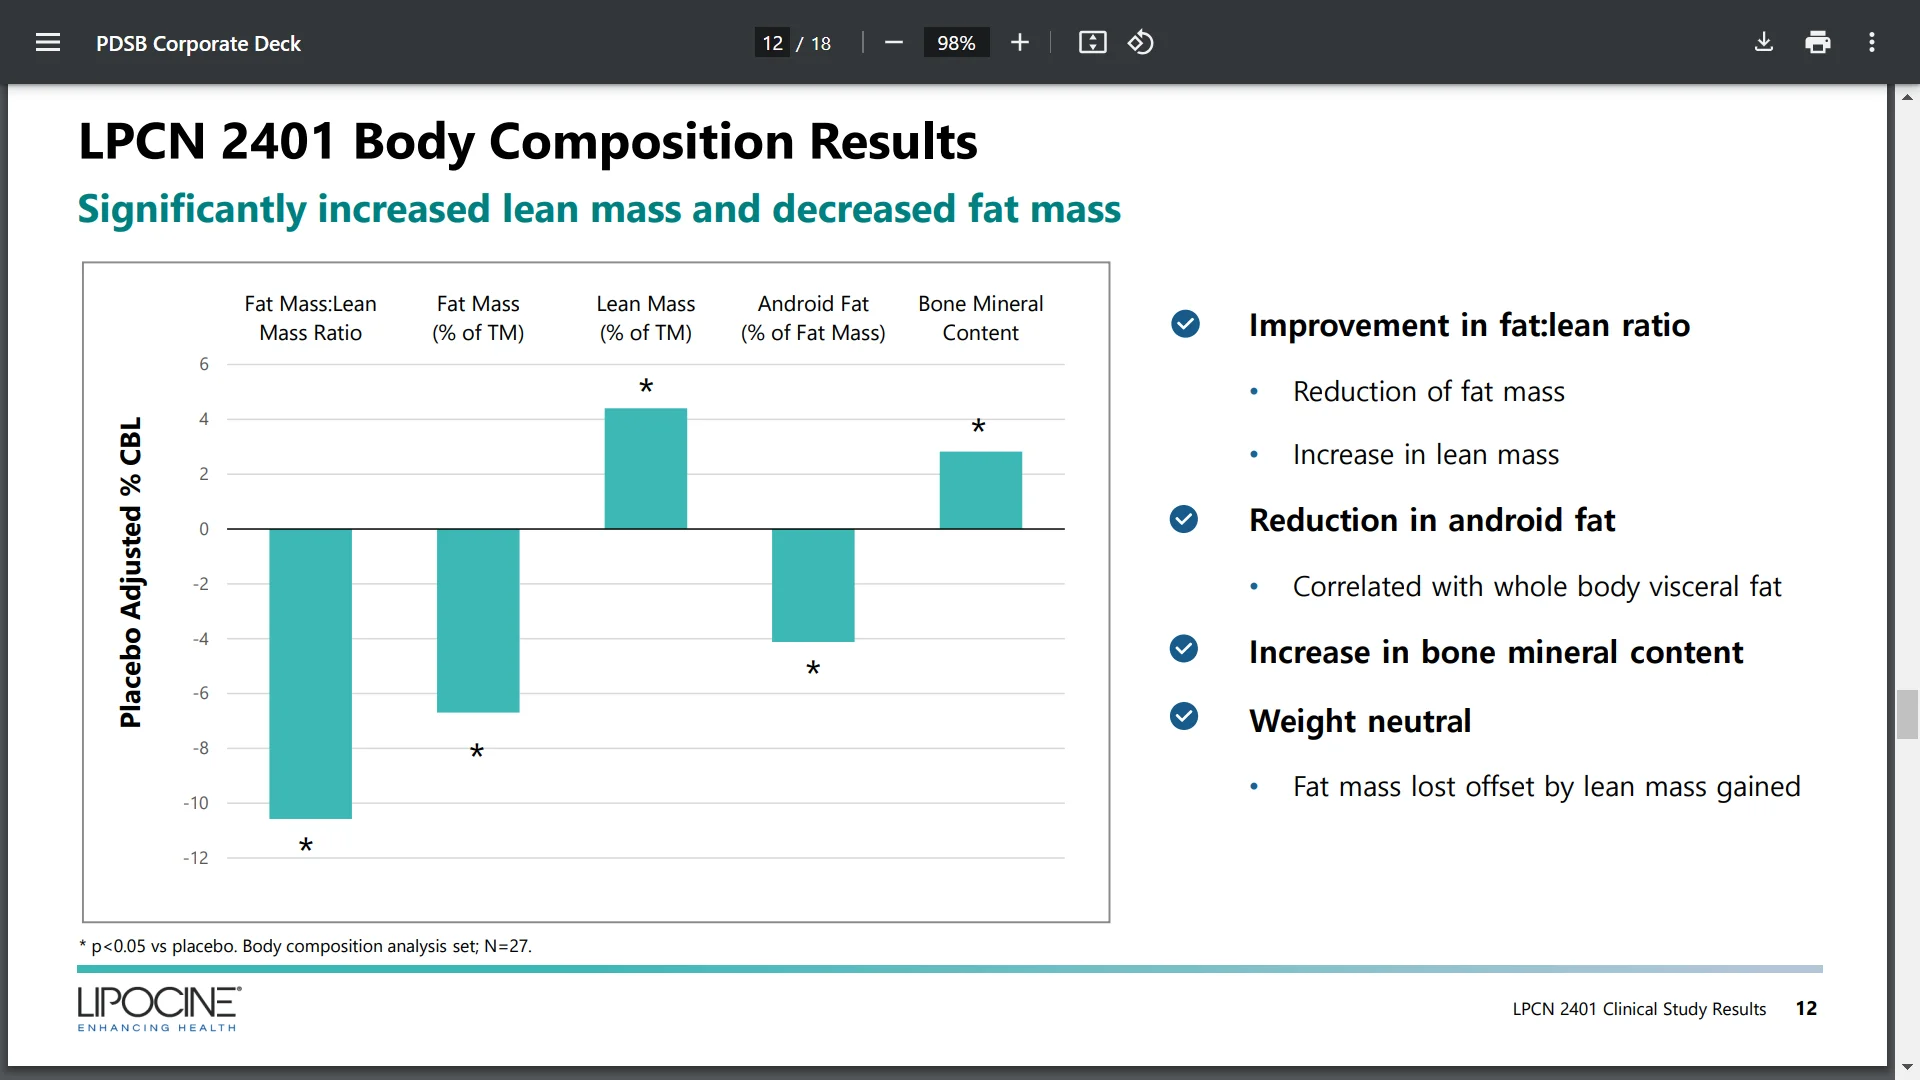Zoom in with the plus button
The image size is (1920, 1080).
point(1019,42)
